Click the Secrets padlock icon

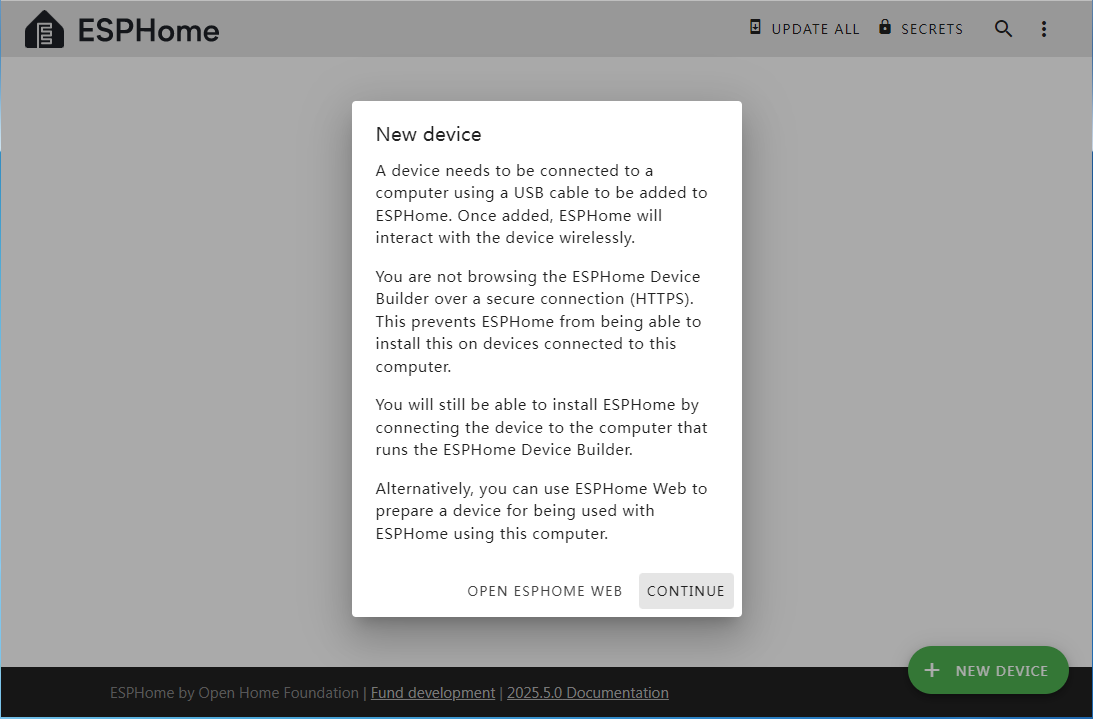coord(884,28)
